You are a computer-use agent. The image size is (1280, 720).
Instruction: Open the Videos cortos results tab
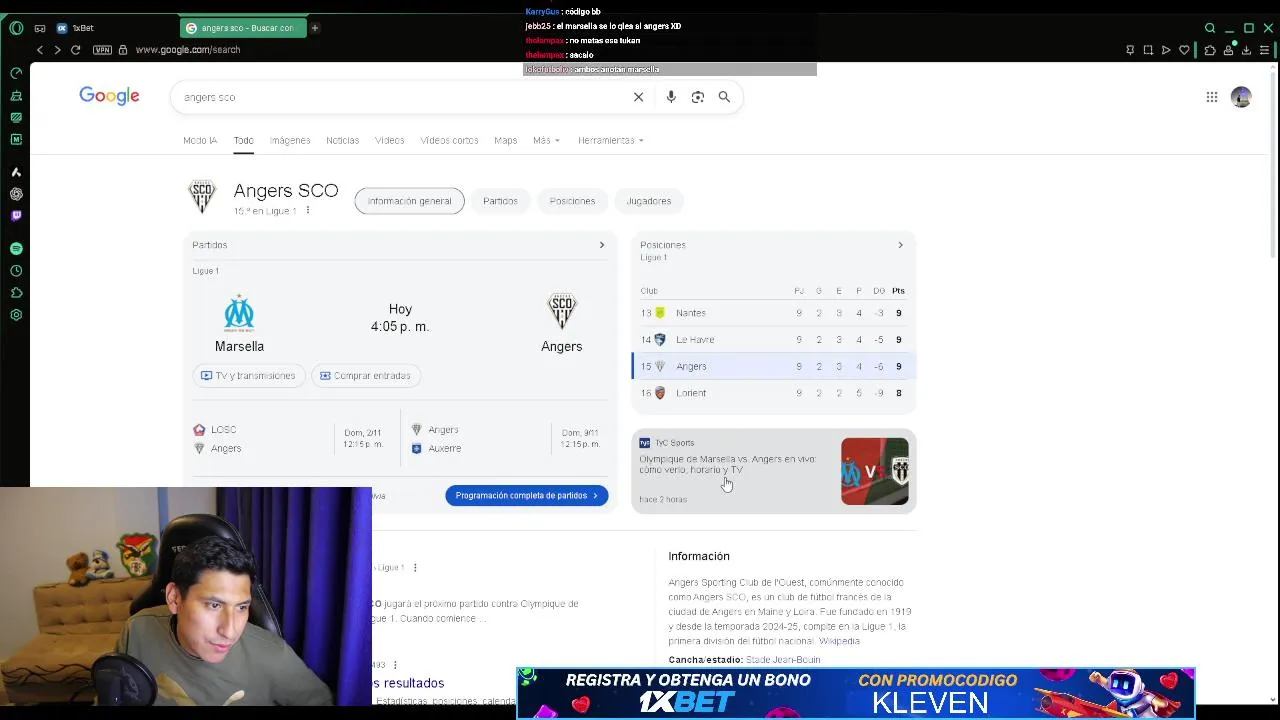tap(449, 140)
